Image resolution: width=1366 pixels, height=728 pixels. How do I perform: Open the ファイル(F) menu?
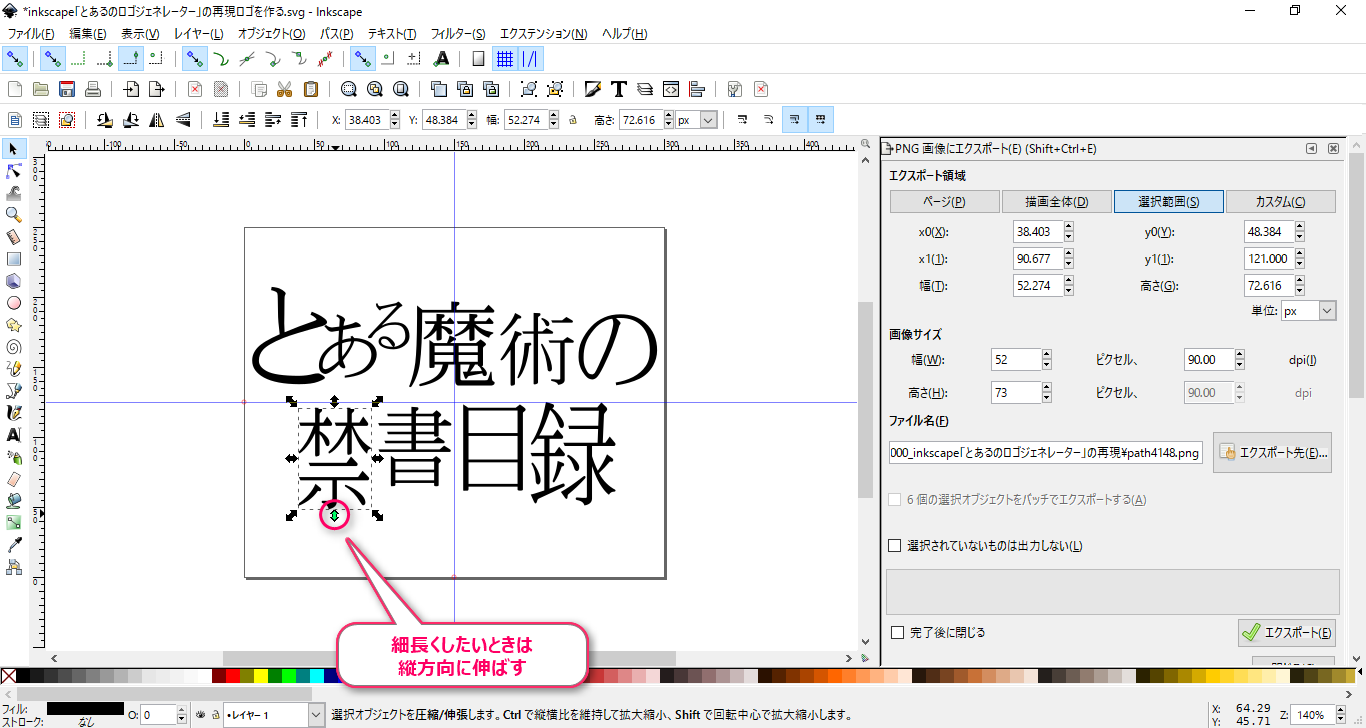(x=31, y=34)
